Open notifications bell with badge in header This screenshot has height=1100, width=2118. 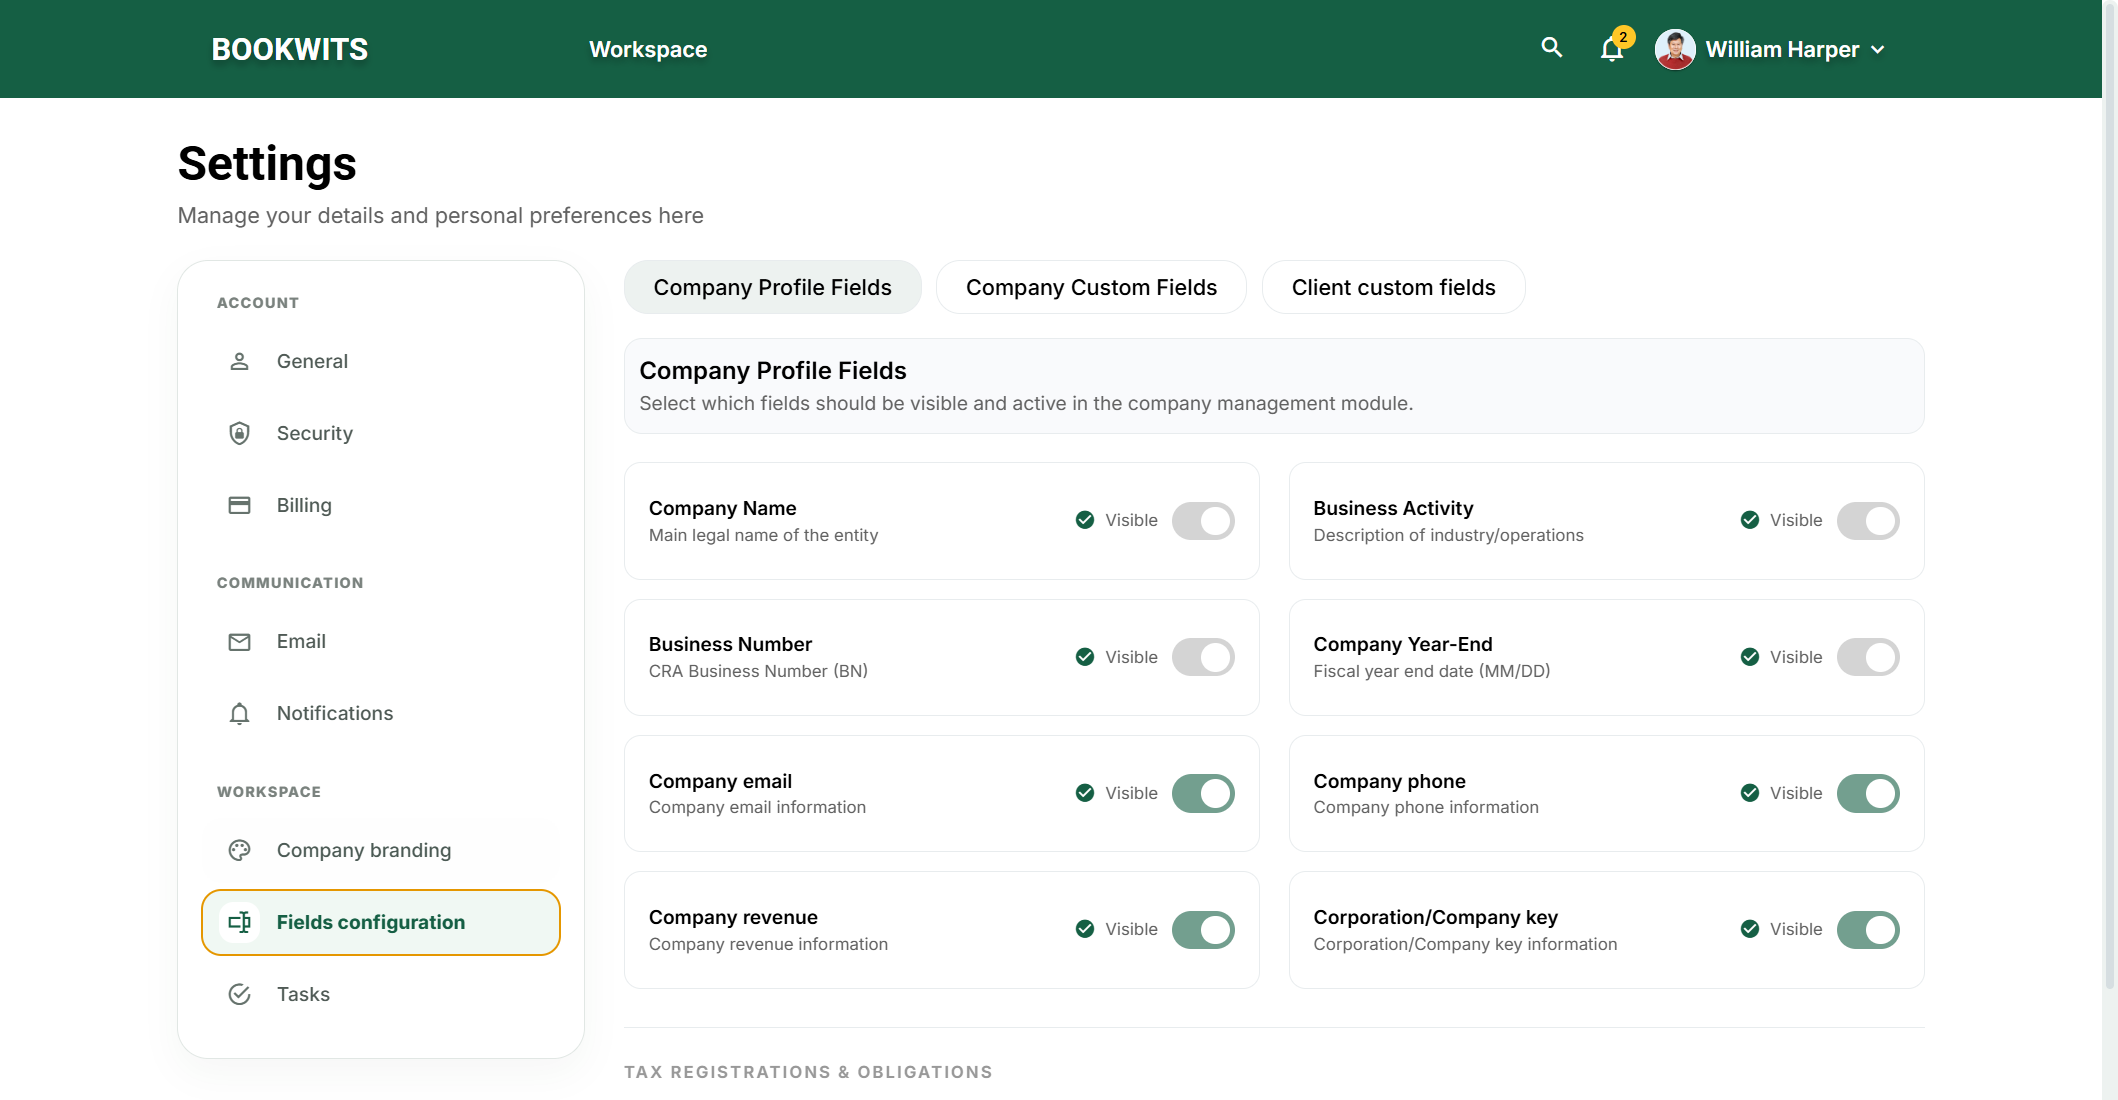[x=1614, y=46]
